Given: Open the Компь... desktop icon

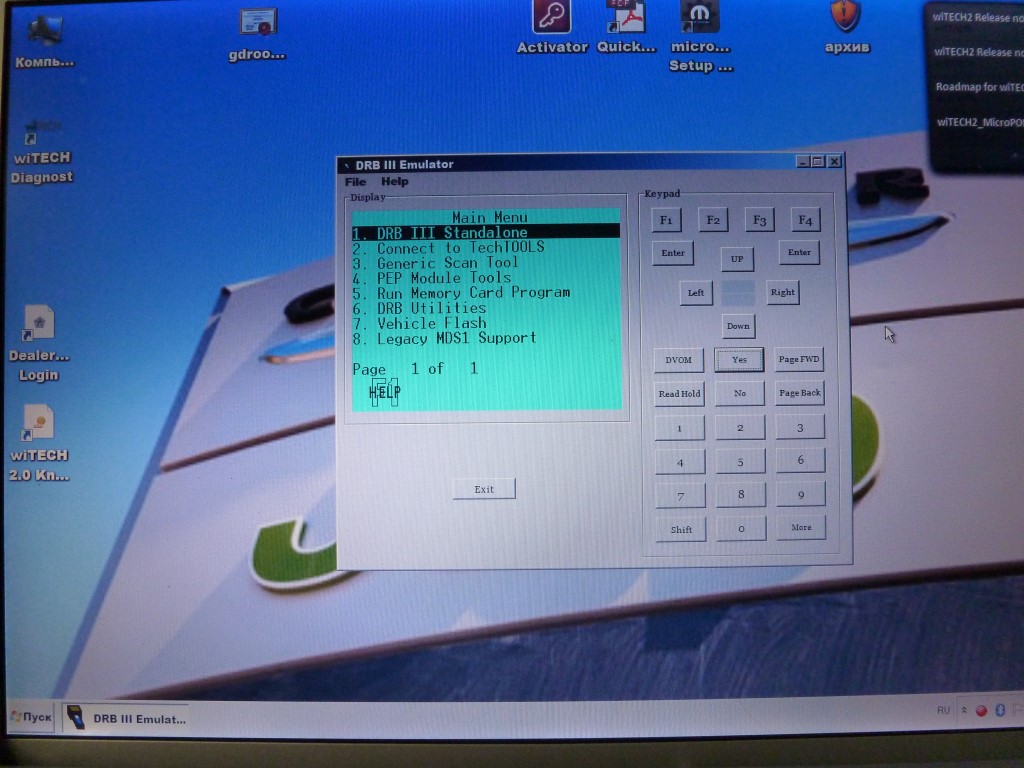Looking at the screenshot, I should [x=44, y=41].
